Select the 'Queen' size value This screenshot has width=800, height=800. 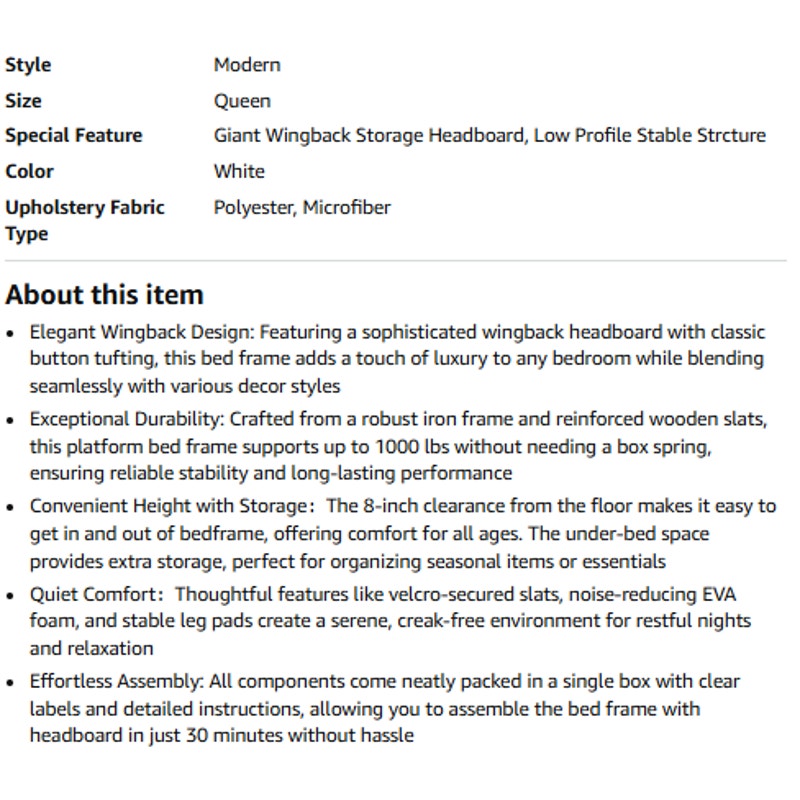(242, 102)
